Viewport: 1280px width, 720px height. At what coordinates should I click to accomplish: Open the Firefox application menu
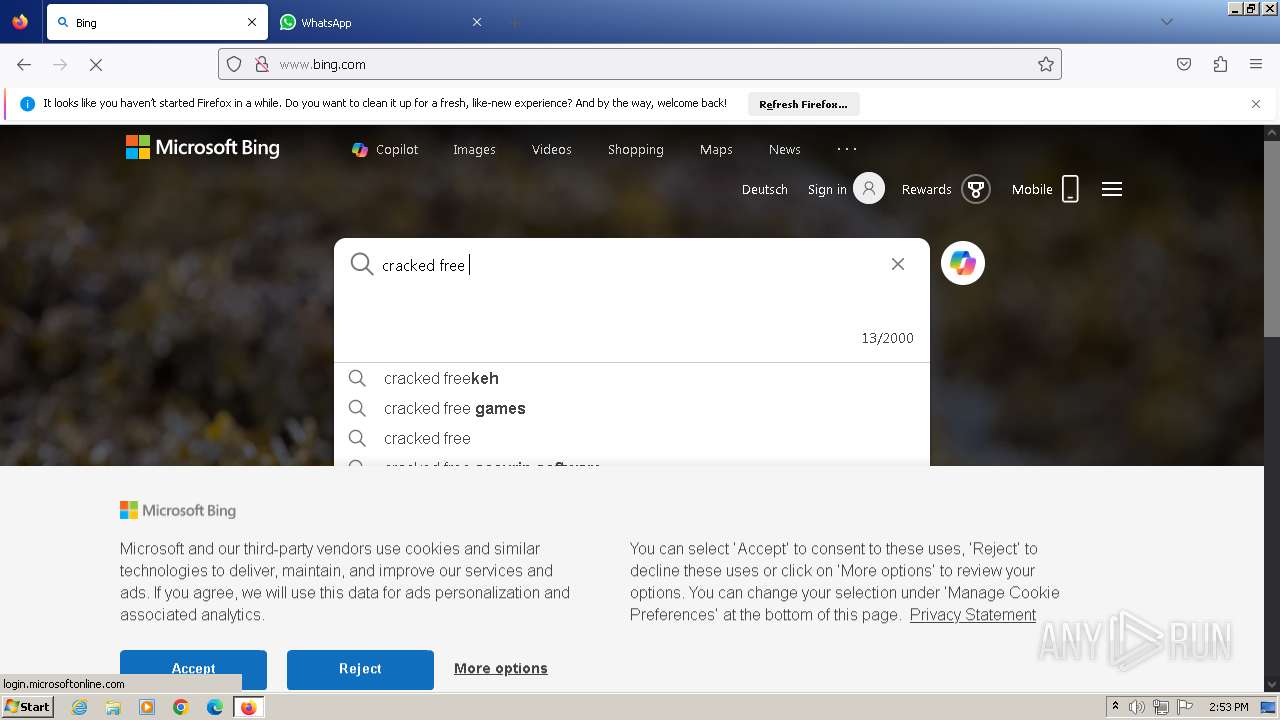tap(1256, 64)
